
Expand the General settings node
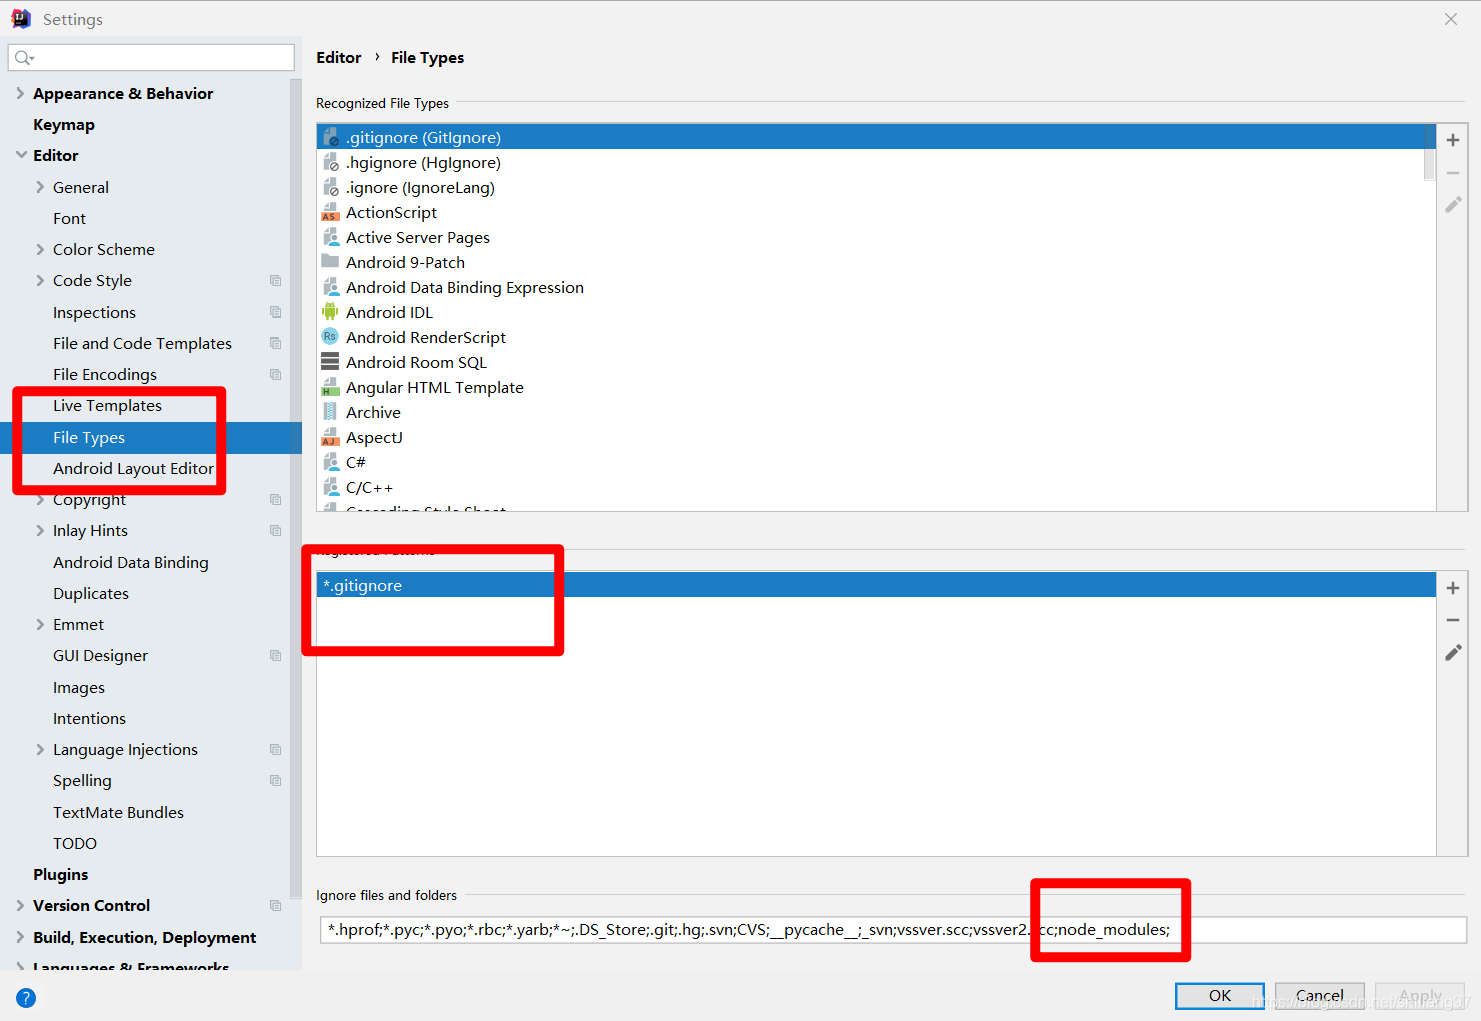click(40, 187)
